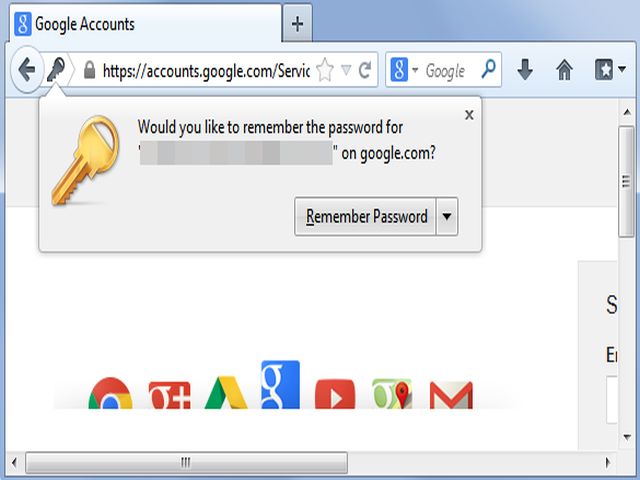Viewport: 640px width, 480px height.
Task: Open Downloads with the down arrow icon
Action: point(525,69)
